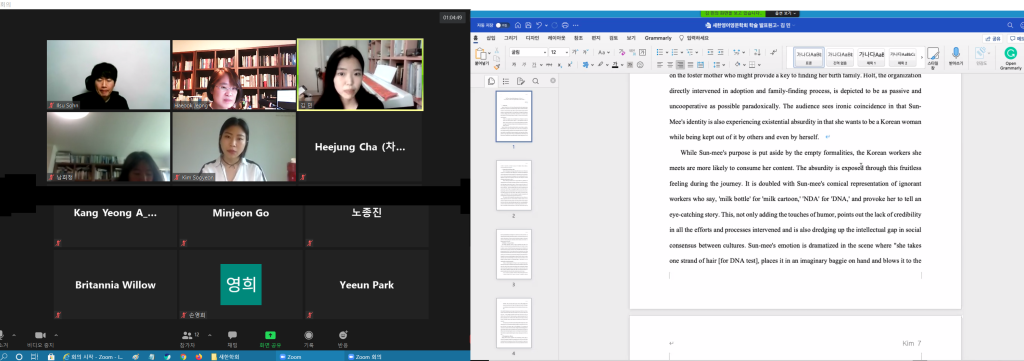
Task: Open the font name combo box
Action: pyautogui.click(x=528, y=52)
